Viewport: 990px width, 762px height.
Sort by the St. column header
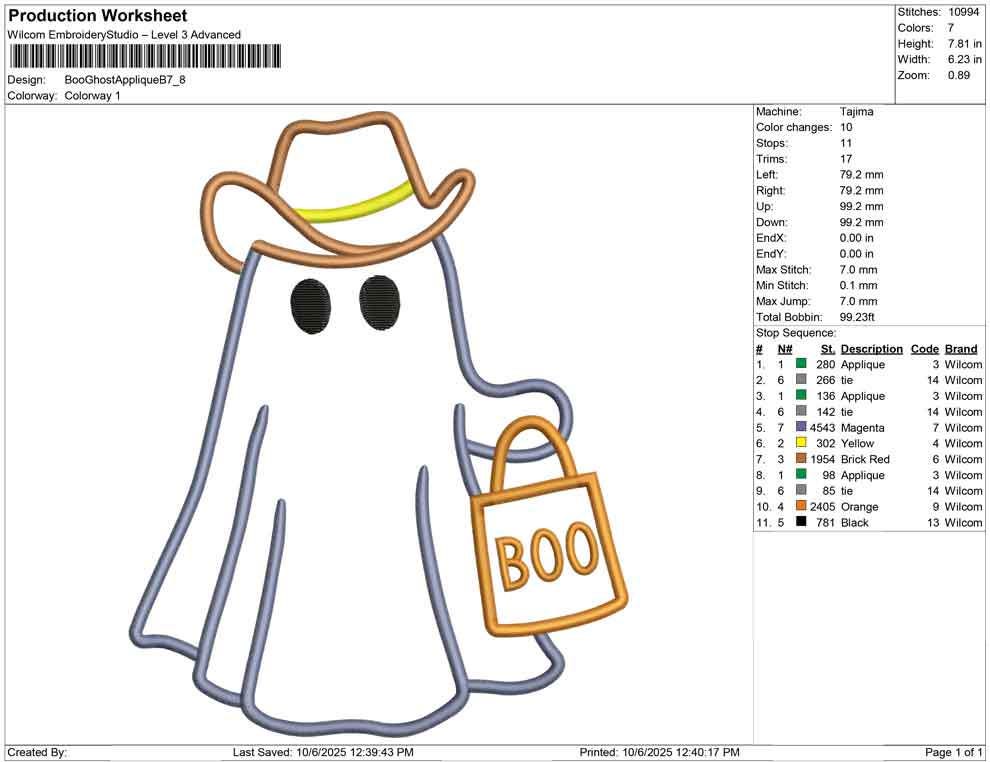[827, 348]
